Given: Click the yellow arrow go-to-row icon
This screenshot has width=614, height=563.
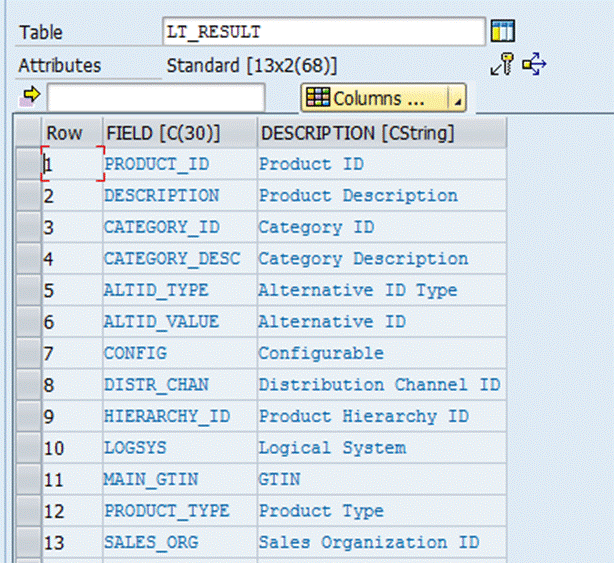Looking at the screenshot, I should [30, 97].
